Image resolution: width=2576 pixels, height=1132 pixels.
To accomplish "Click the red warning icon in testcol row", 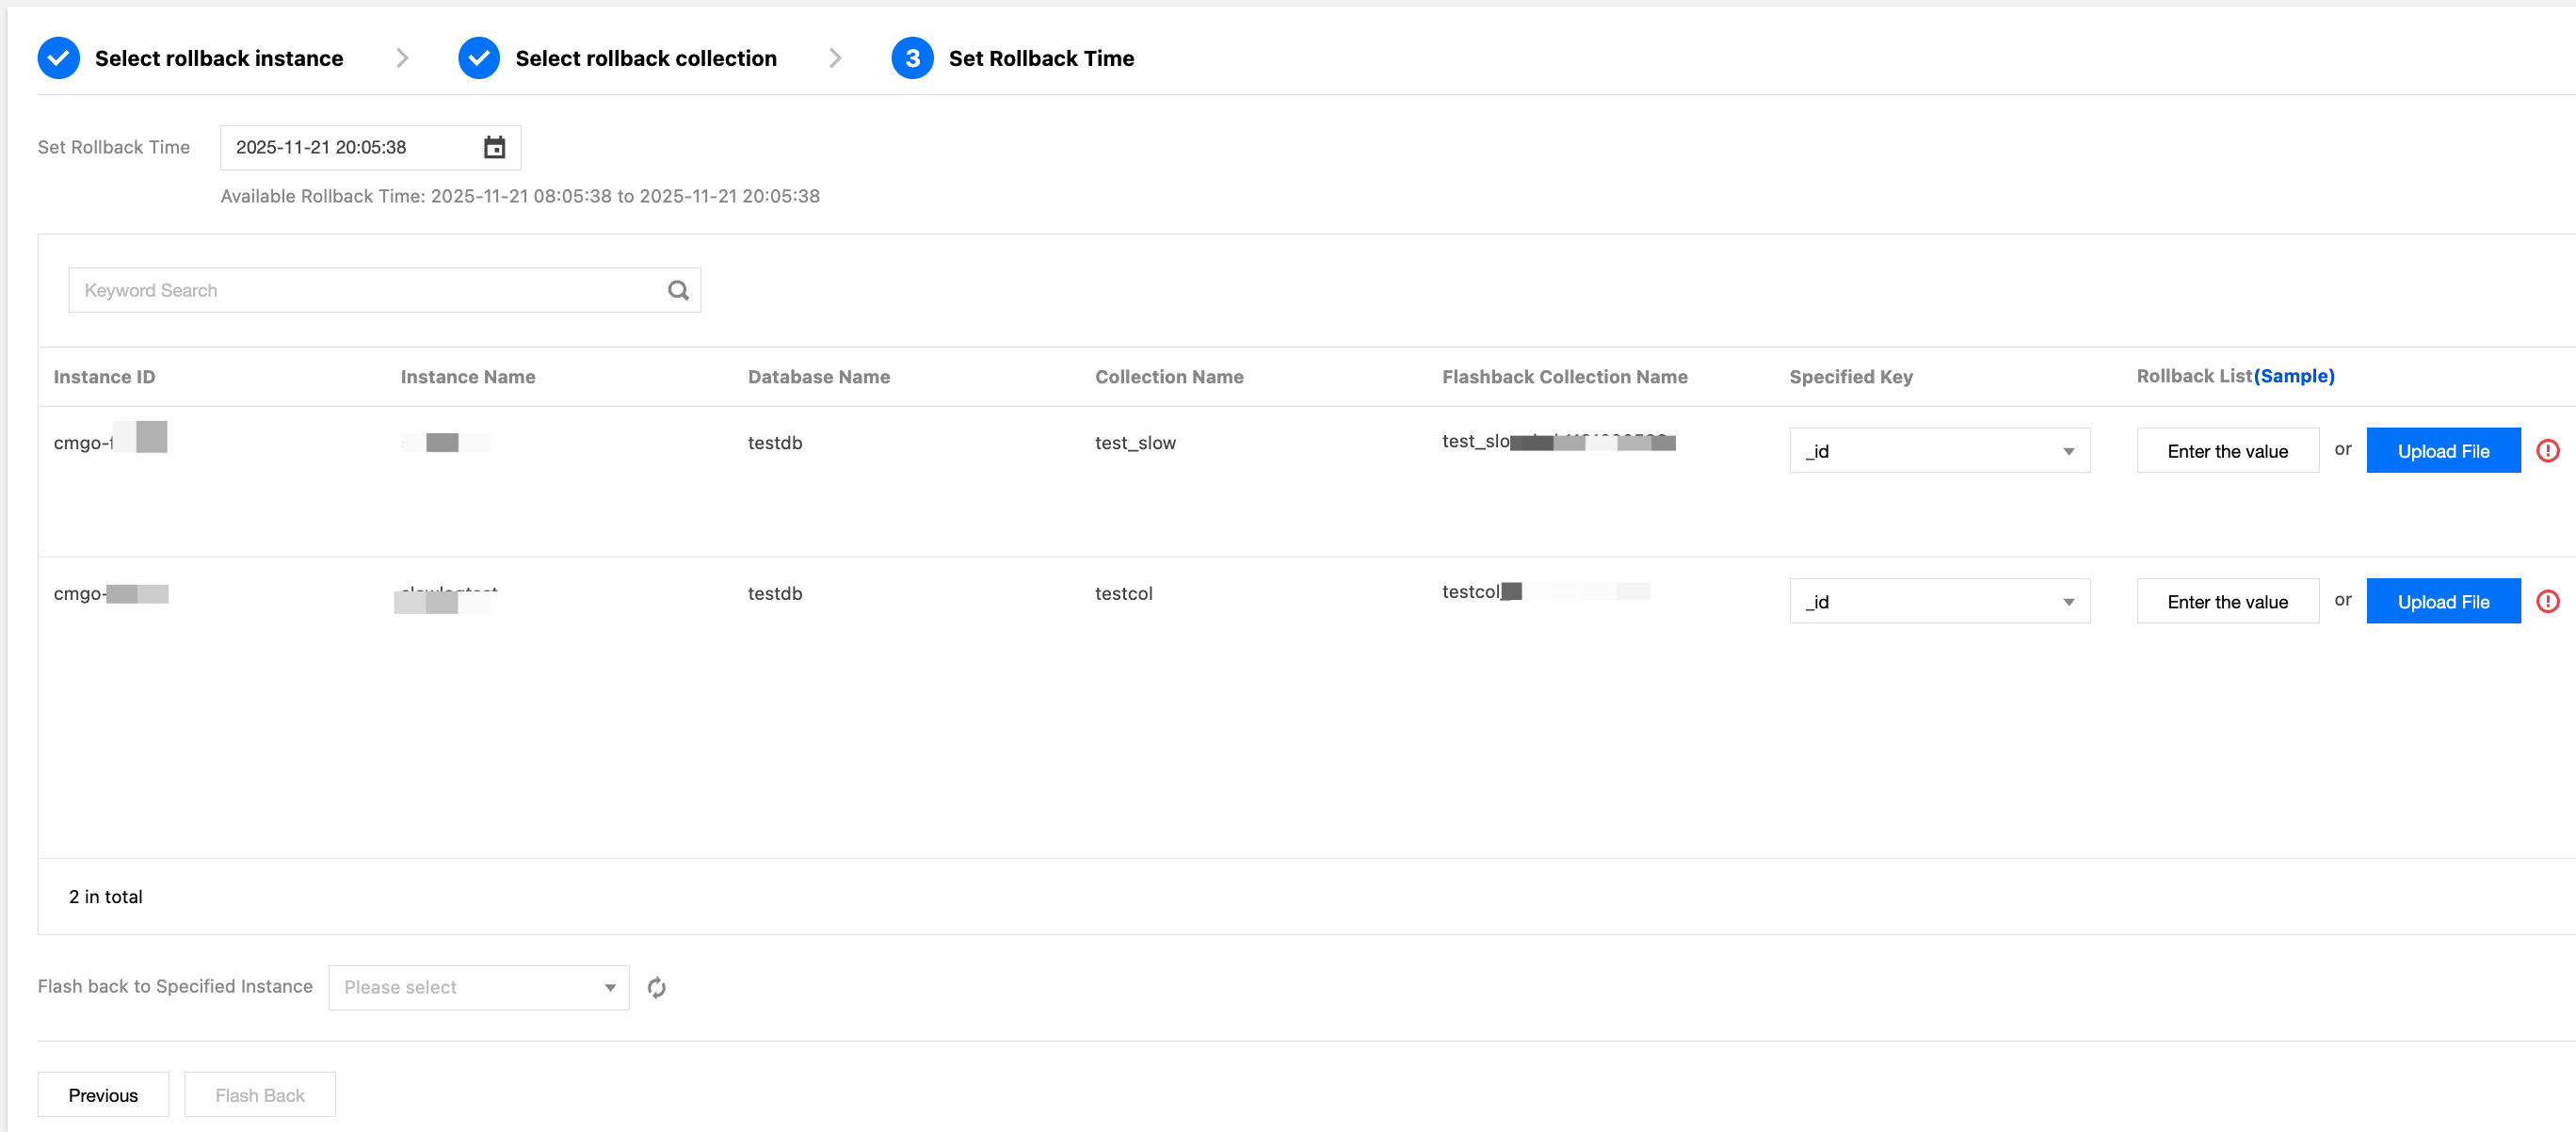I will 2547,602.
